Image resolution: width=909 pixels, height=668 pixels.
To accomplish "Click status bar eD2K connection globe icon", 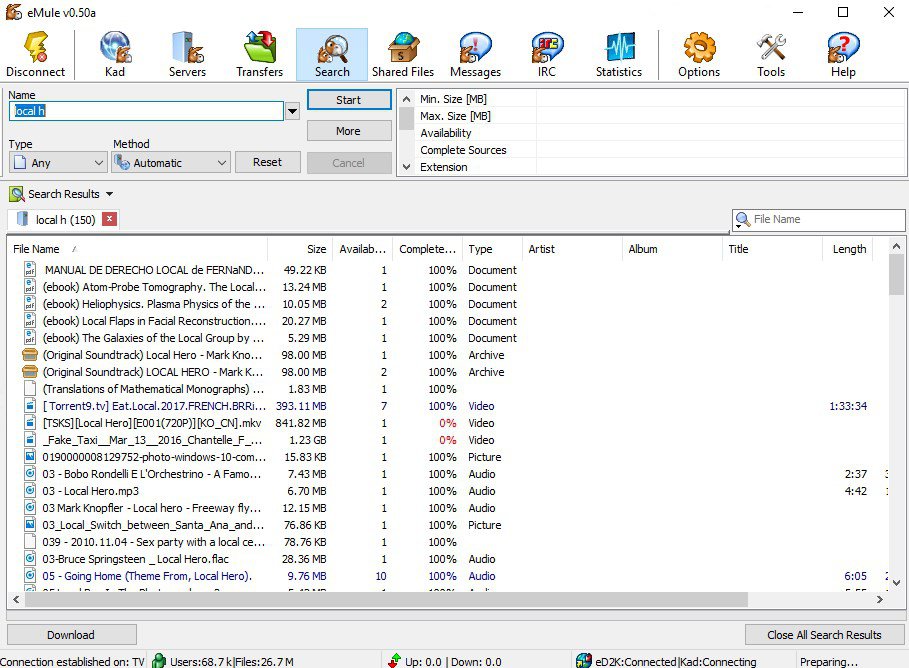I will point(584,660).
